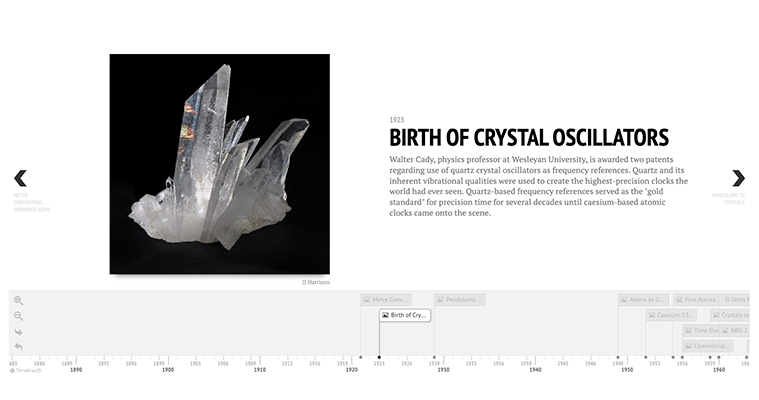Go to the next slide with right chevron
Image resolution: width=759 pixels, height=400 pixels.
tap(738, 178)
